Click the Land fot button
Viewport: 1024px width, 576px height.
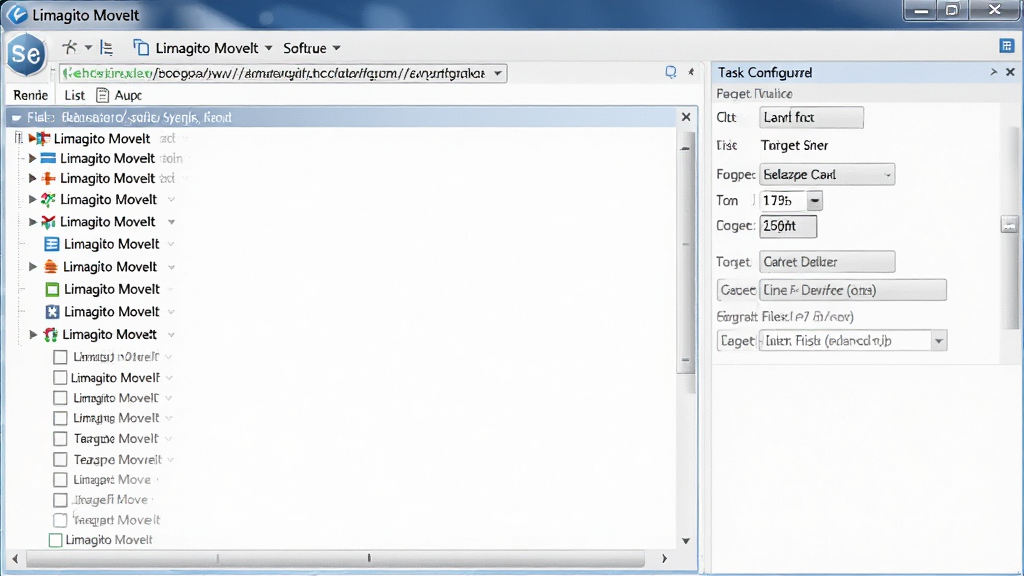point(811,118)
